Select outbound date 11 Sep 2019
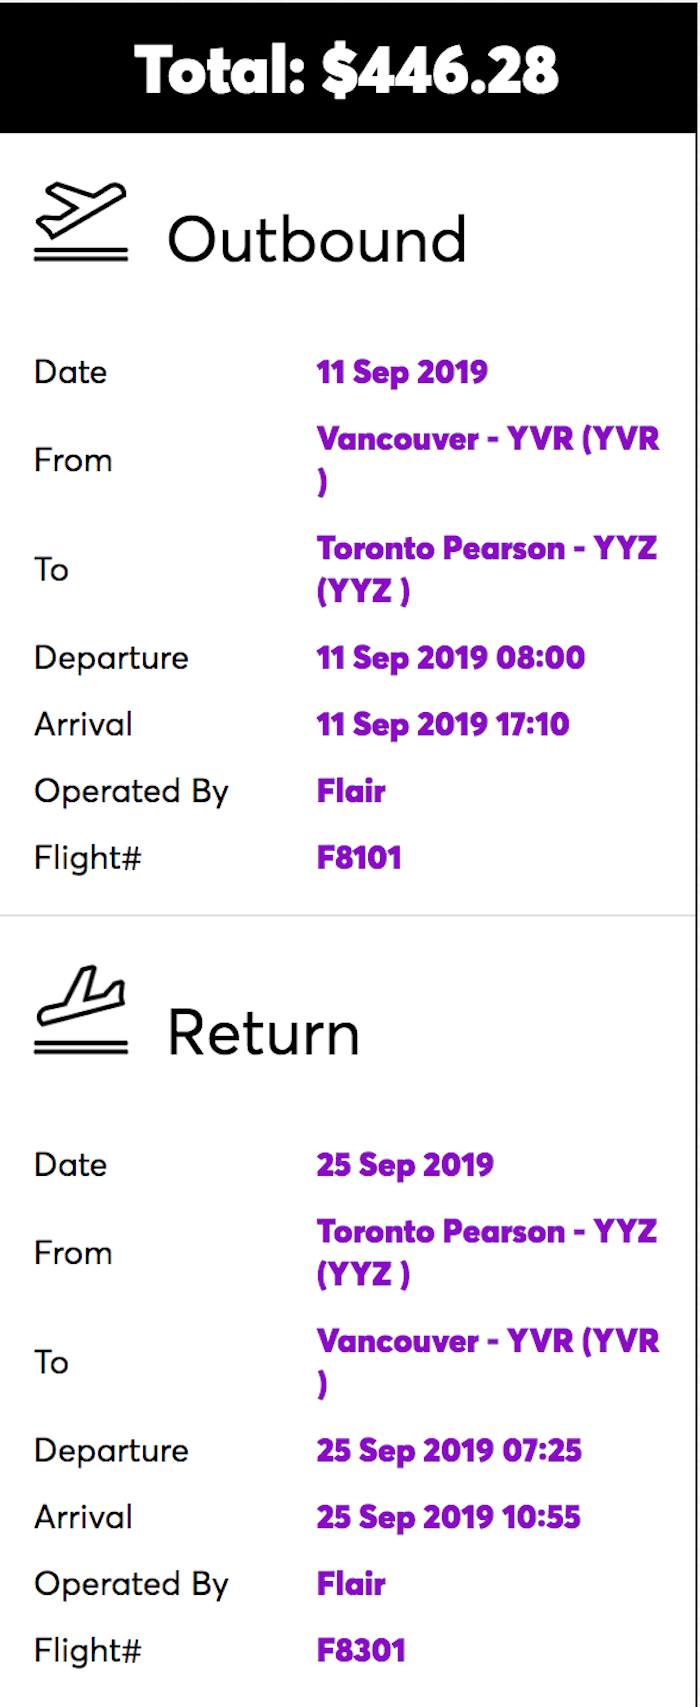Image resolution: width=700 pixels, height=1707 pixels. 402,372
